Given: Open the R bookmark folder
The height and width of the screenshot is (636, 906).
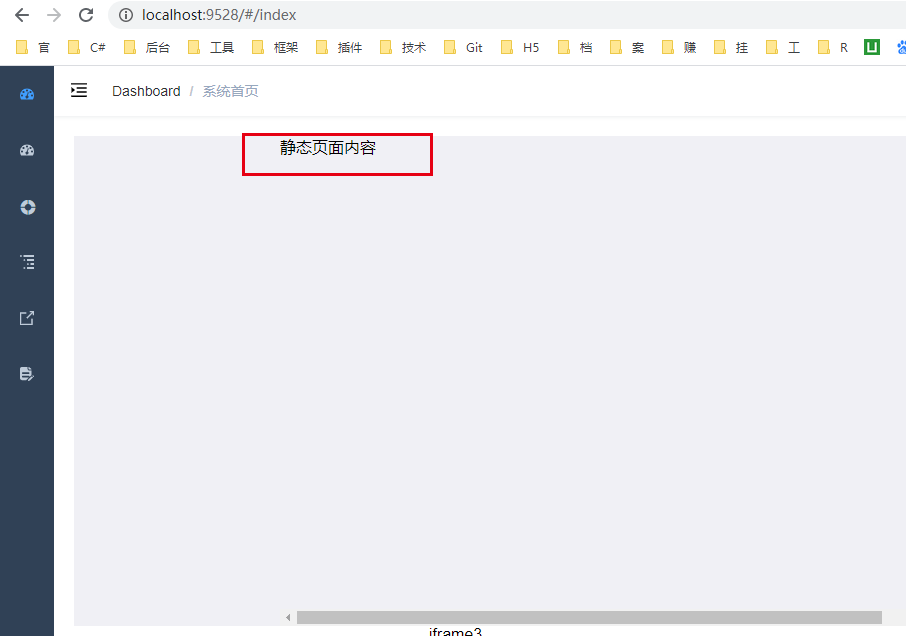Looking at the screenshot, I should [833, 47].
